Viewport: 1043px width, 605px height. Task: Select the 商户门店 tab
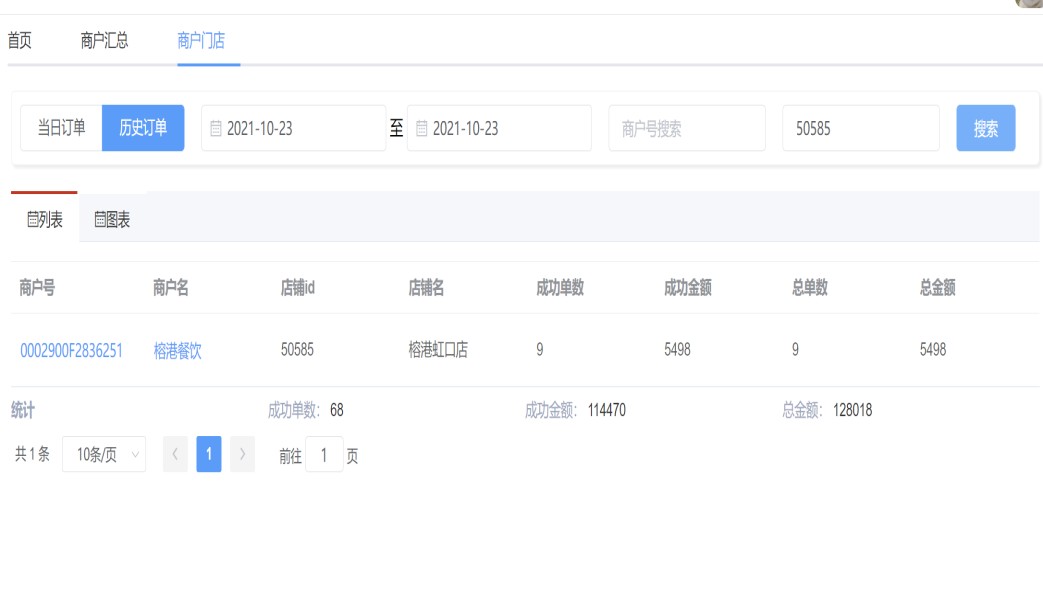201,41
